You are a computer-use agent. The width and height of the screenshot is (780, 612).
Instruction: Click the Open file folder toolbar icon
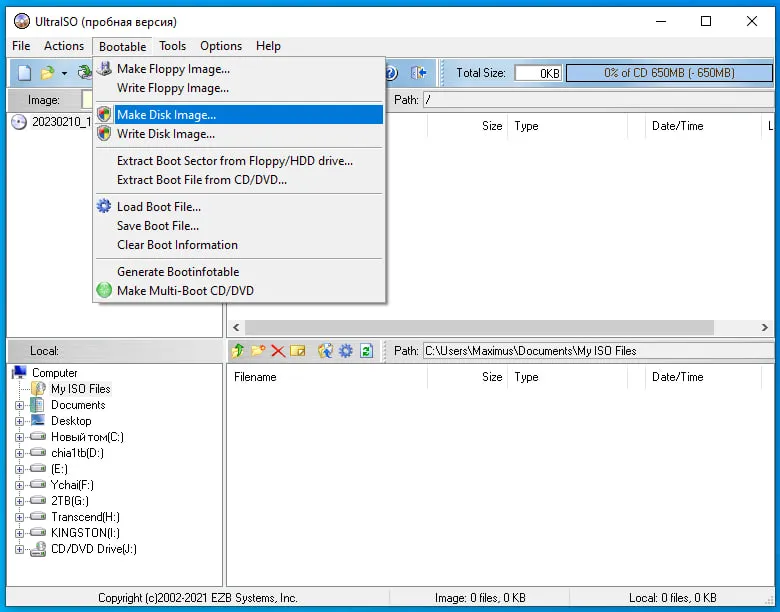47,73
